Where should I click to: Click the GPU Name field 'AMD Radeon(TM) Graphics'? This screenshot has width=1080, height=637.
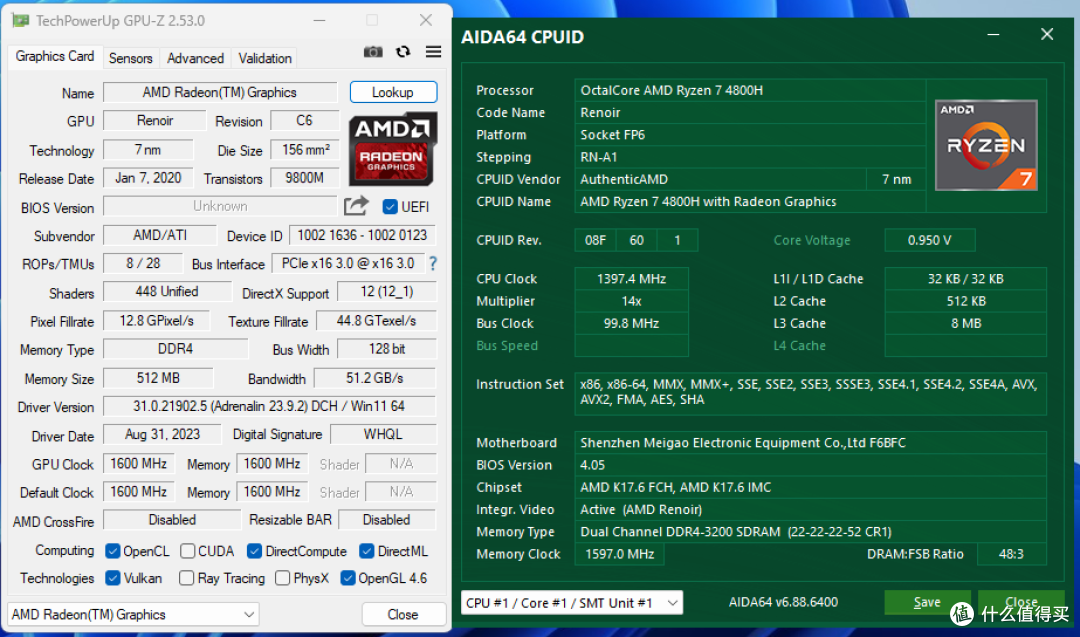pyautogui.click(x=220, y=92)
